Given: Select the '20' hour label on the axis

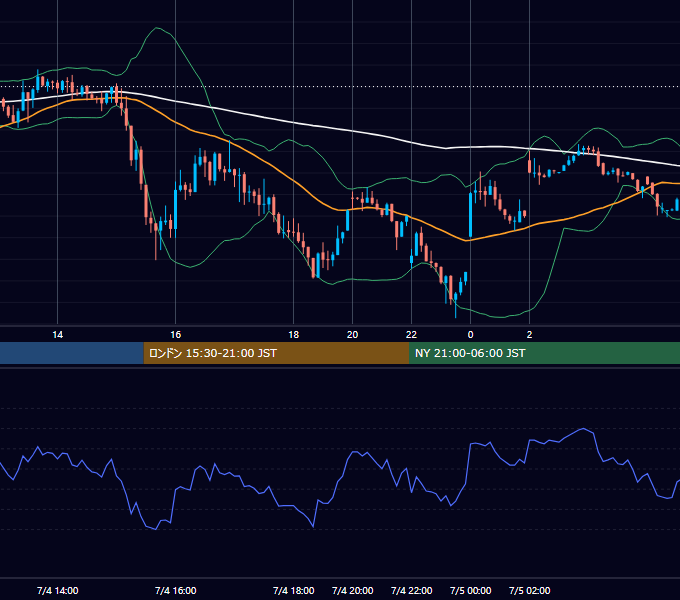Looking at the screenshot, I should [353, 335].
